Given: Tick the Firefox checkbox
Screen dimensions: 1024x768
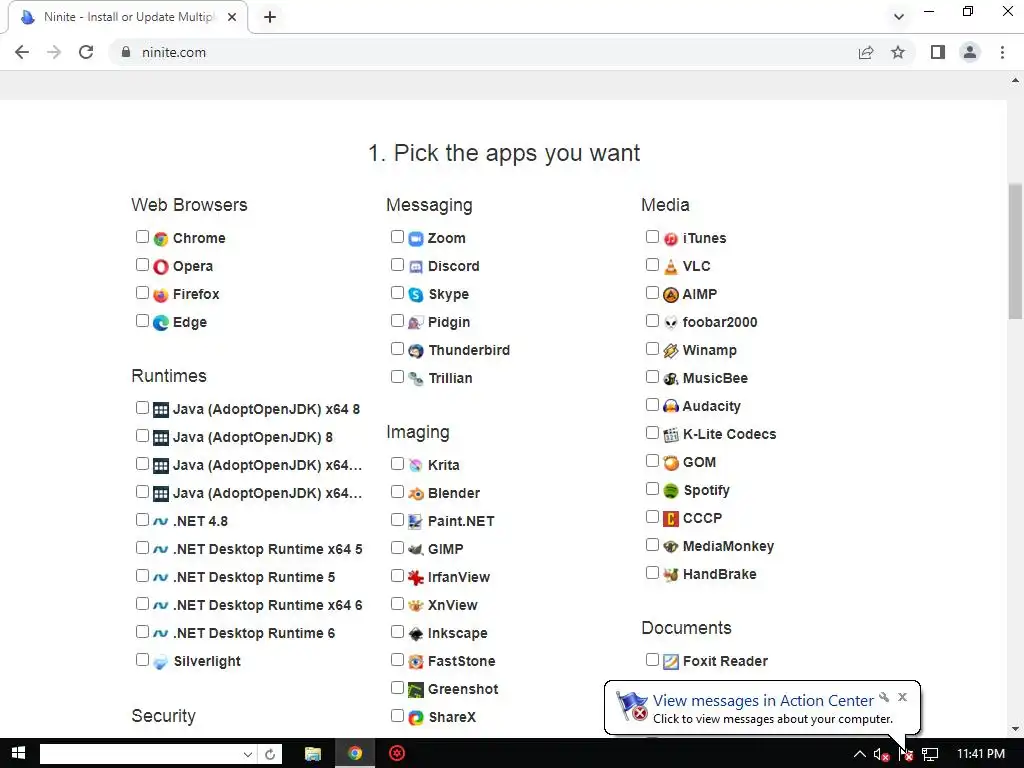Looking at the screenshot, I should click(142, 293).
